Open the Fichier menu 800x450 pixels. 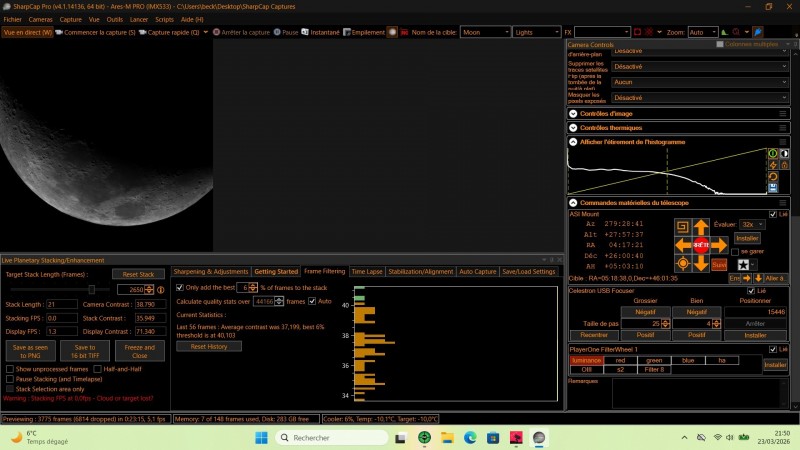coord(13,19)
